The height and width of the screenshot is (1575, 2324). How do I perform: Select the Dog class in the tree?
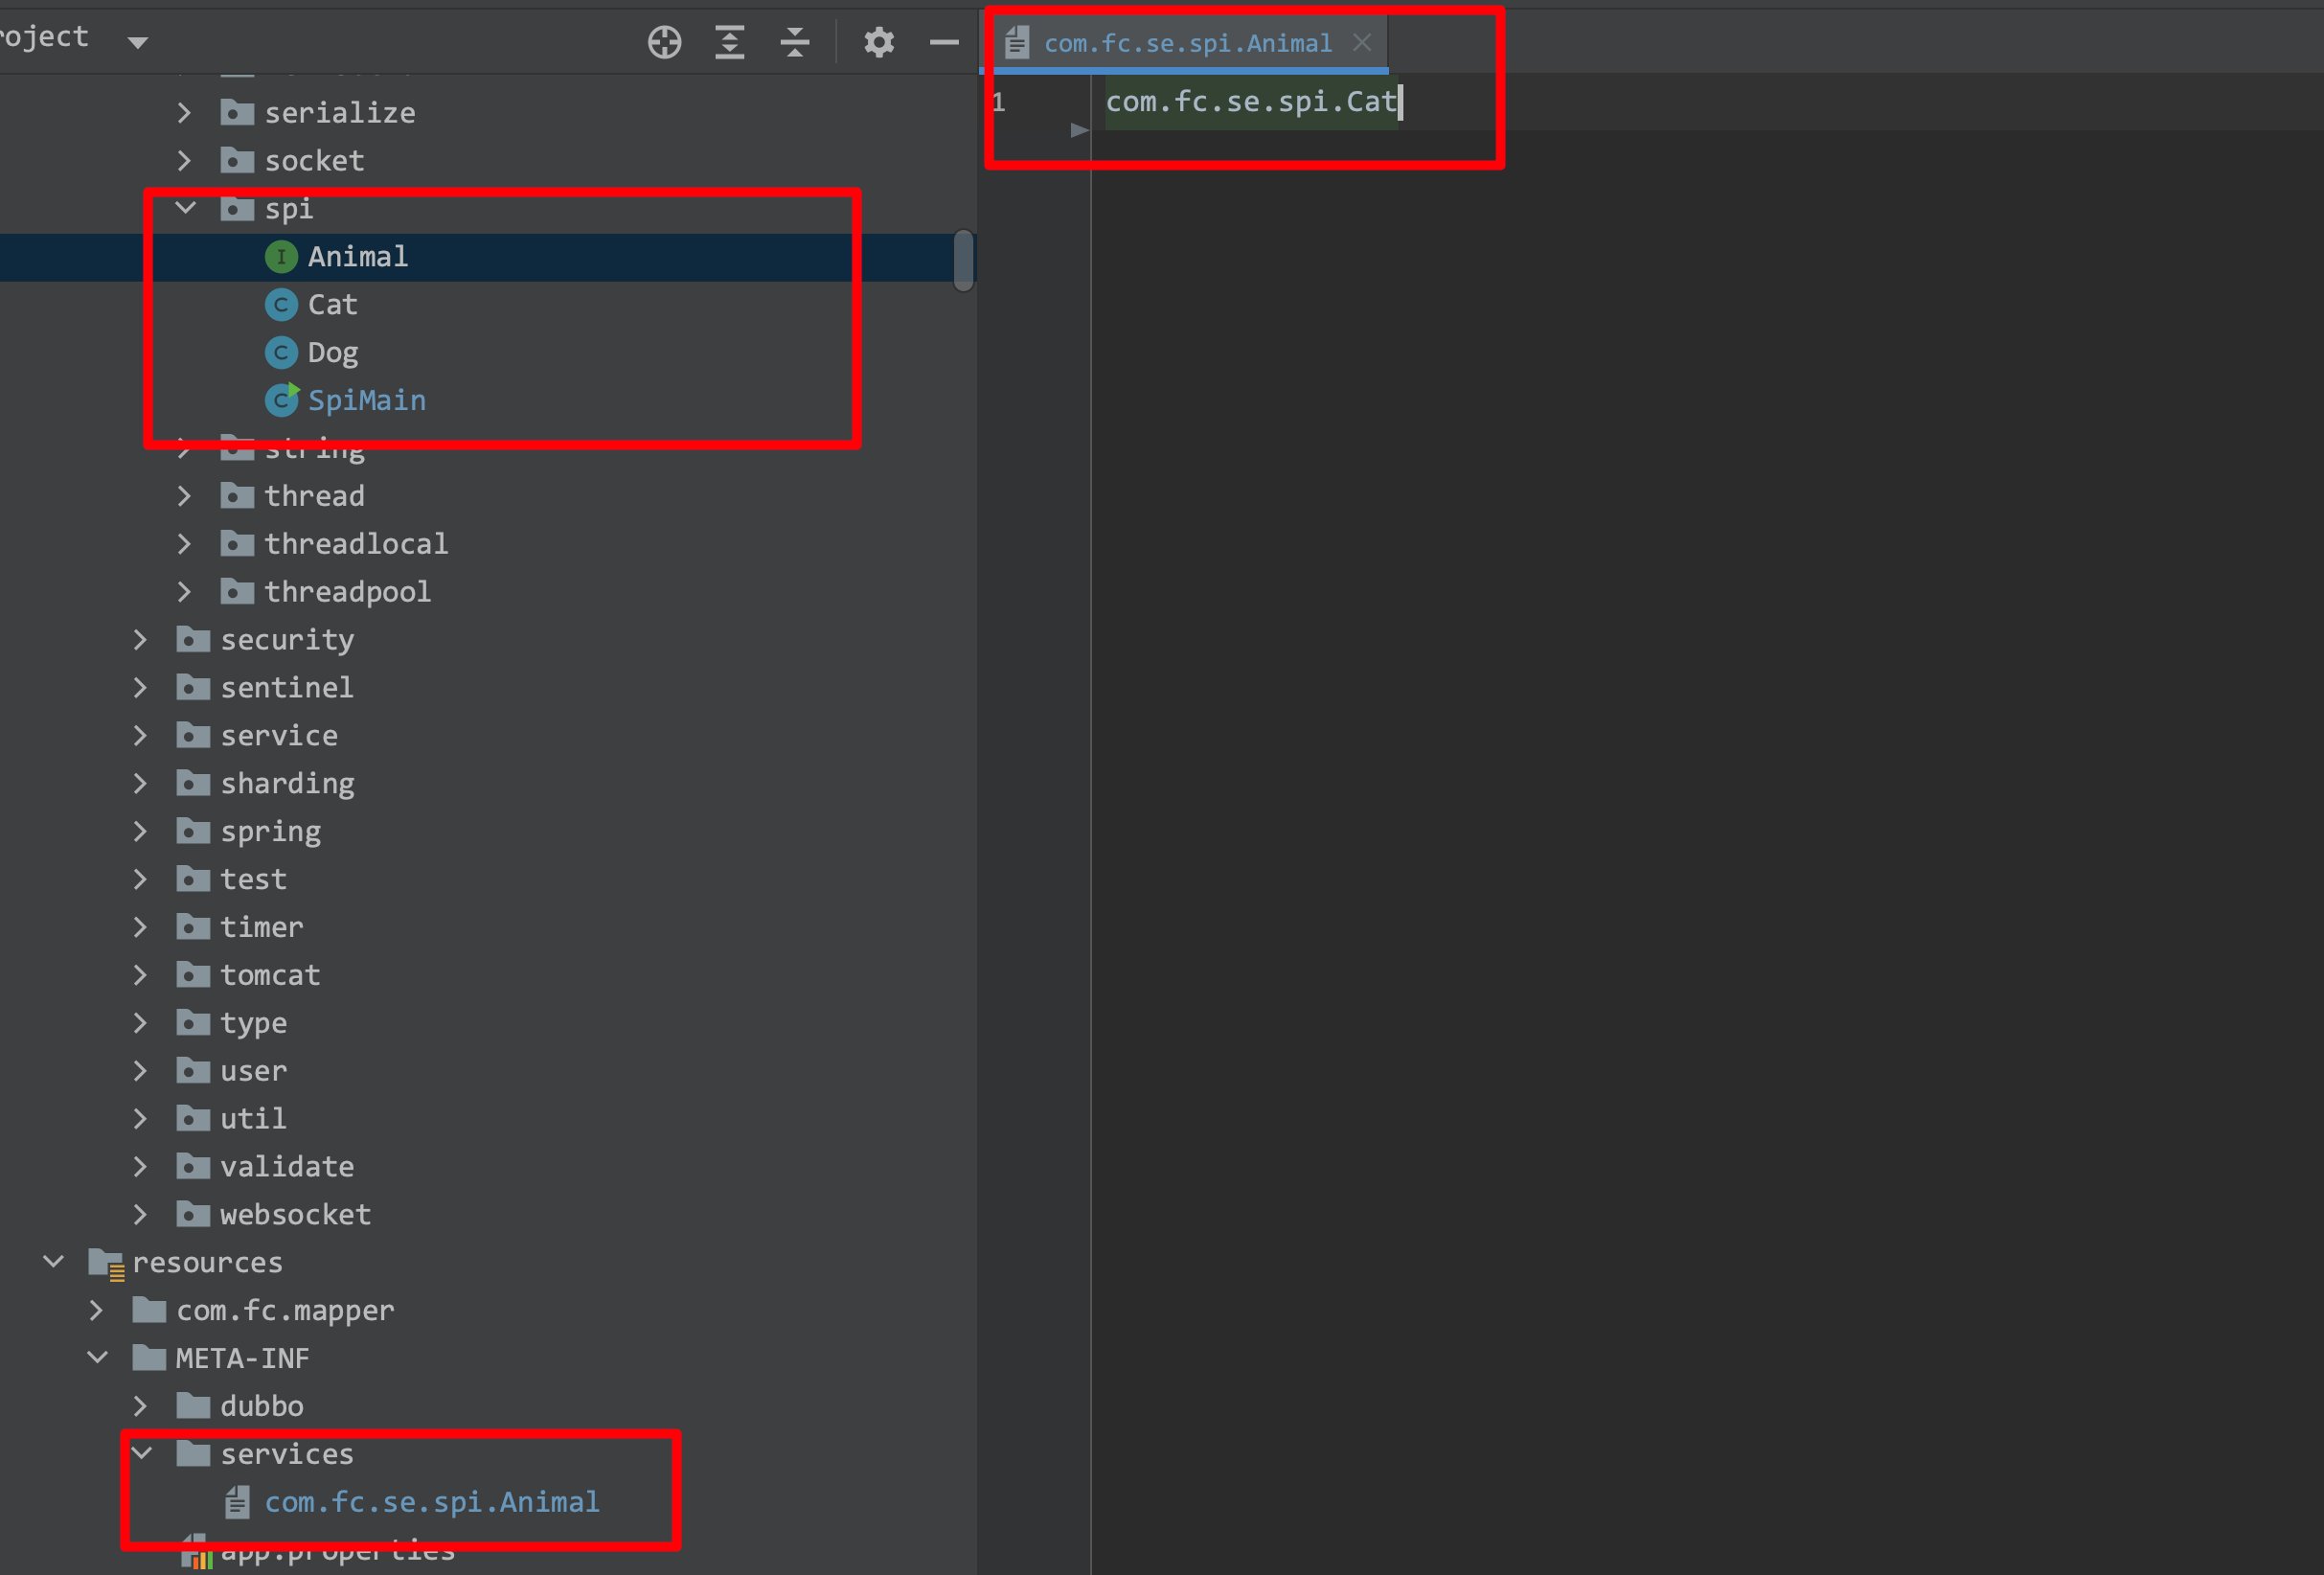point(332,352)
